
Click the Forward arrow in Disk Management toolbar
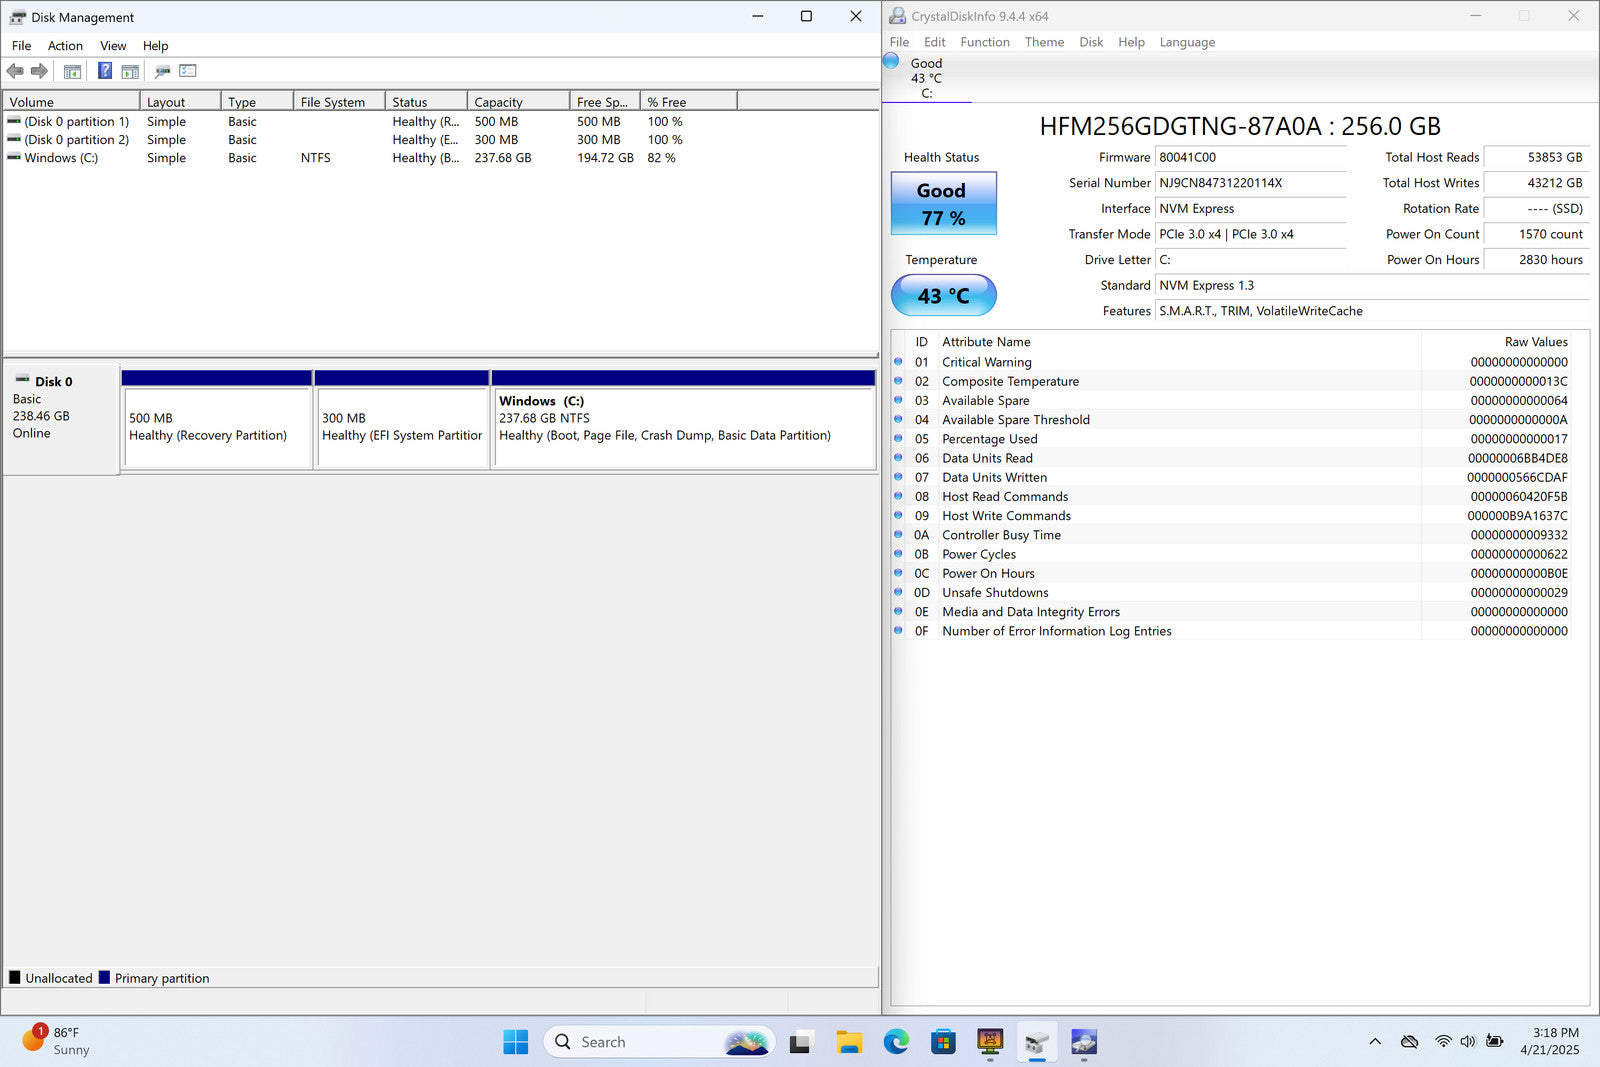40,71
